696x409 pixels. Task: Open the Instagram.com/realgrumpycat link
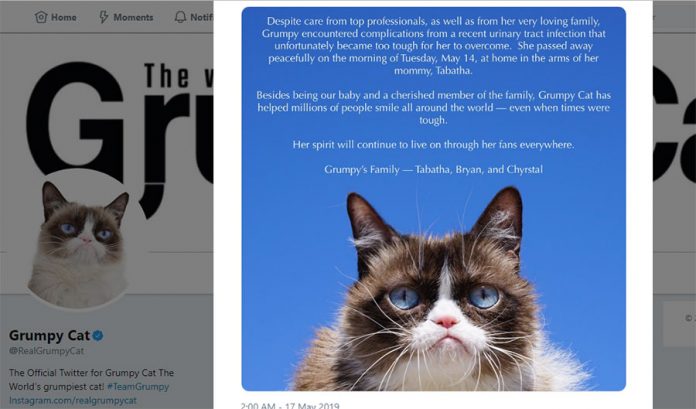pos(73,401)
